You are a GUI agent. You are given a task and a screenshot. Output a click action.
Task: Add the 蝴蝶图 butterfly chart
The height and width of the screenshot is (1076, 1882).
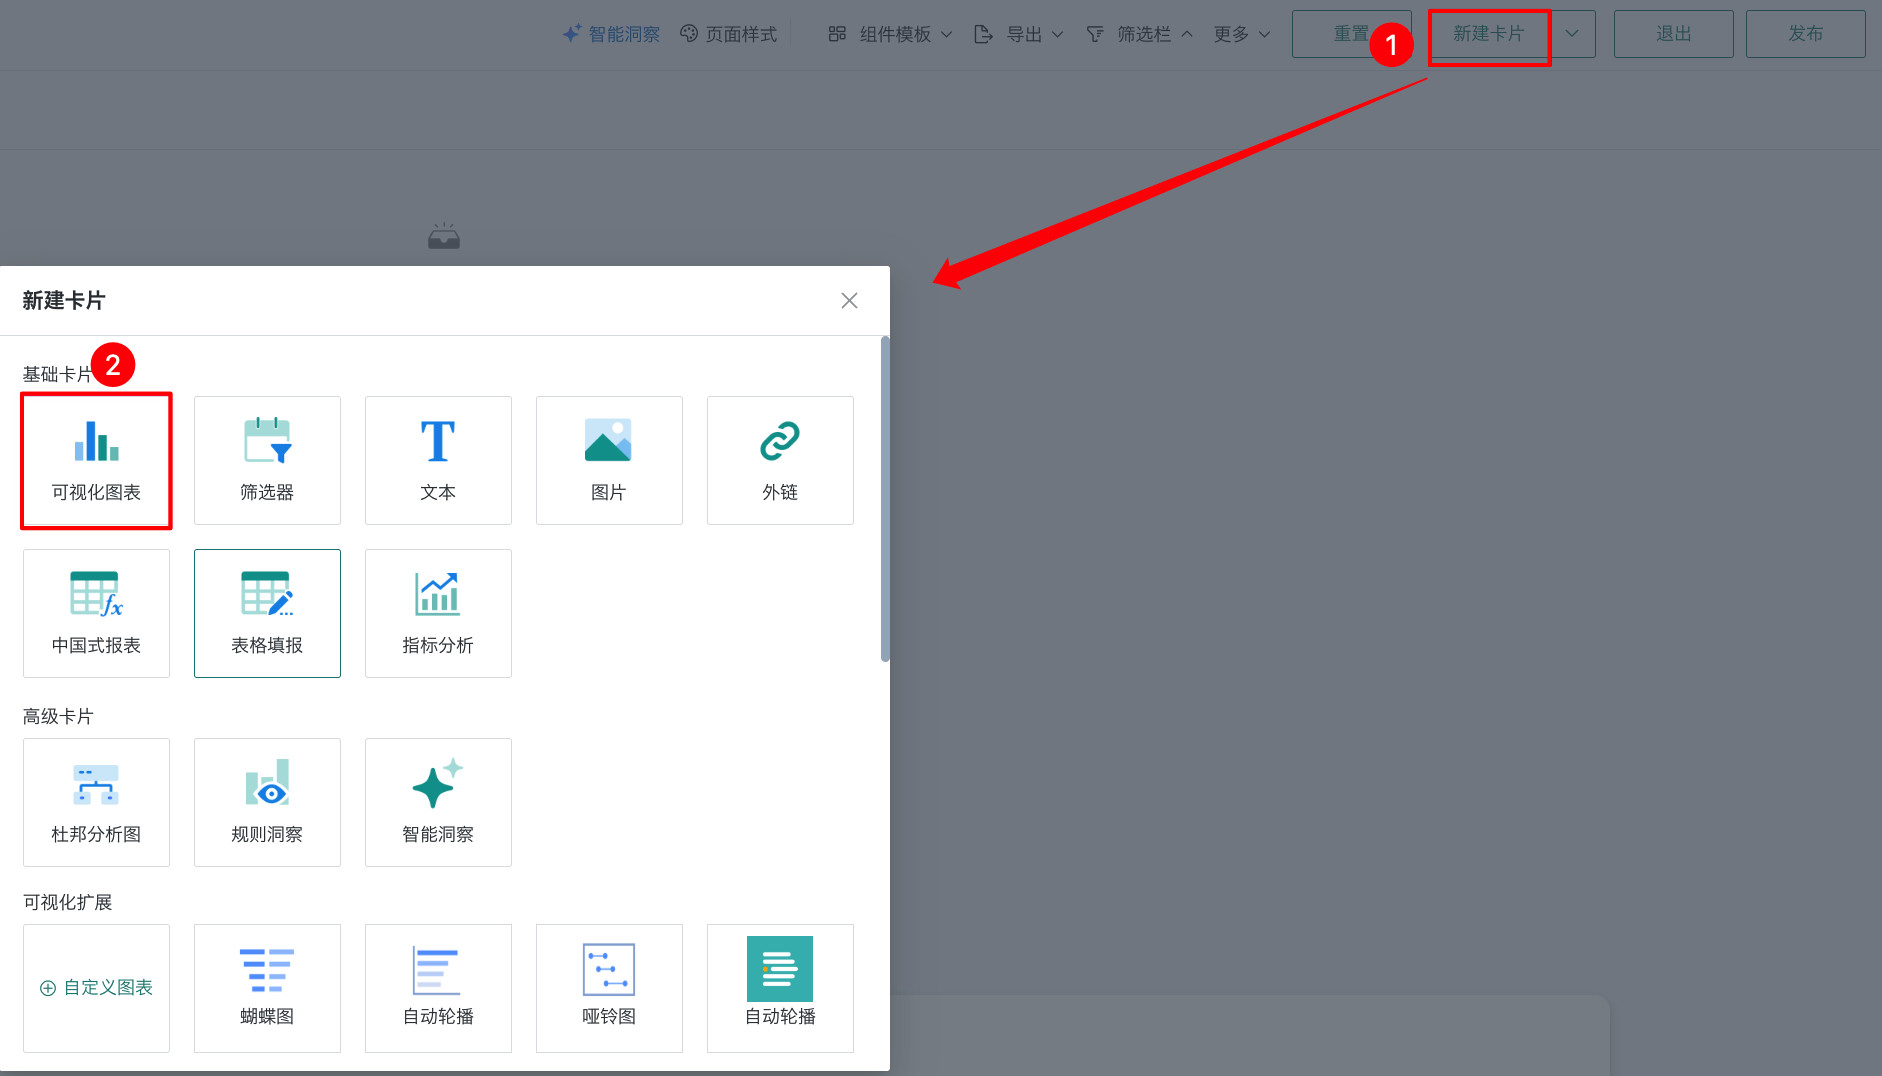pos(267,988)
